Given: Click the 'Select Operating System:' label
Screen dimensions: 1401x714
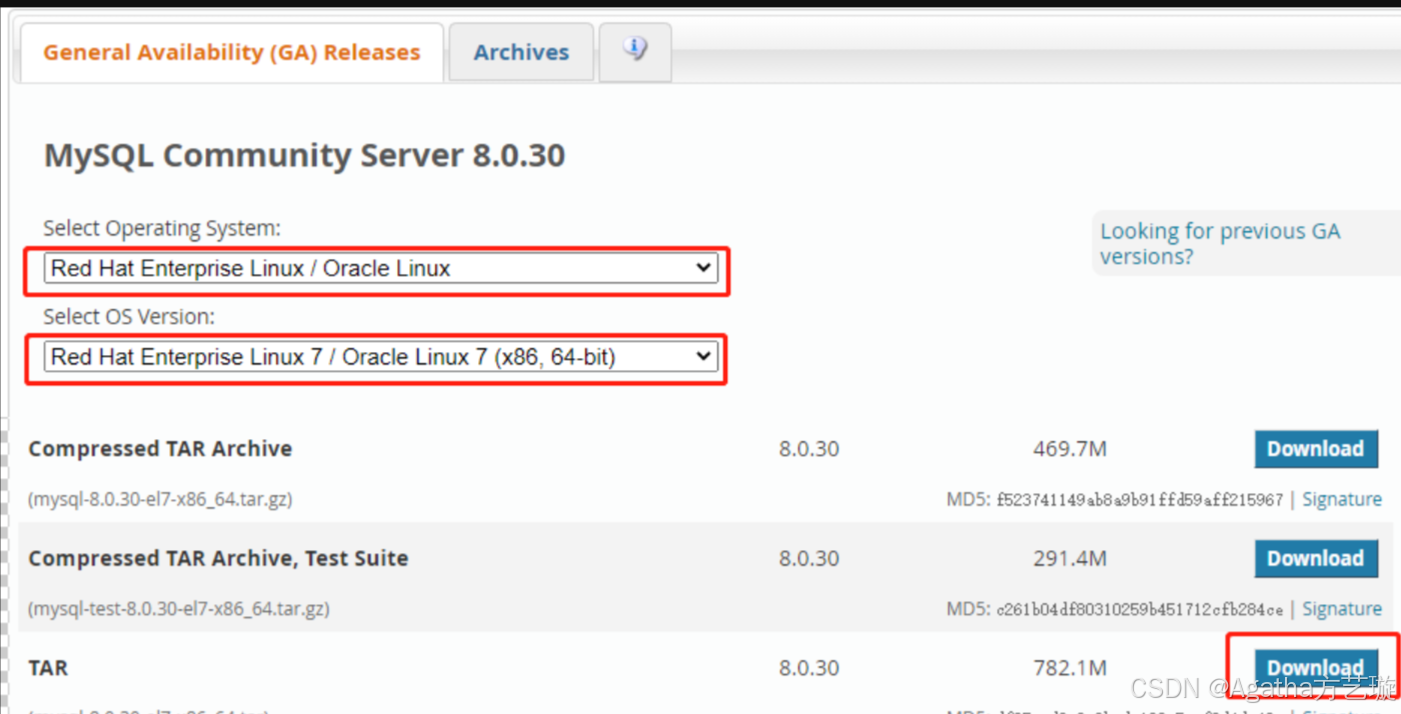Looking at the screenshot, I should (x=162, y=228).
